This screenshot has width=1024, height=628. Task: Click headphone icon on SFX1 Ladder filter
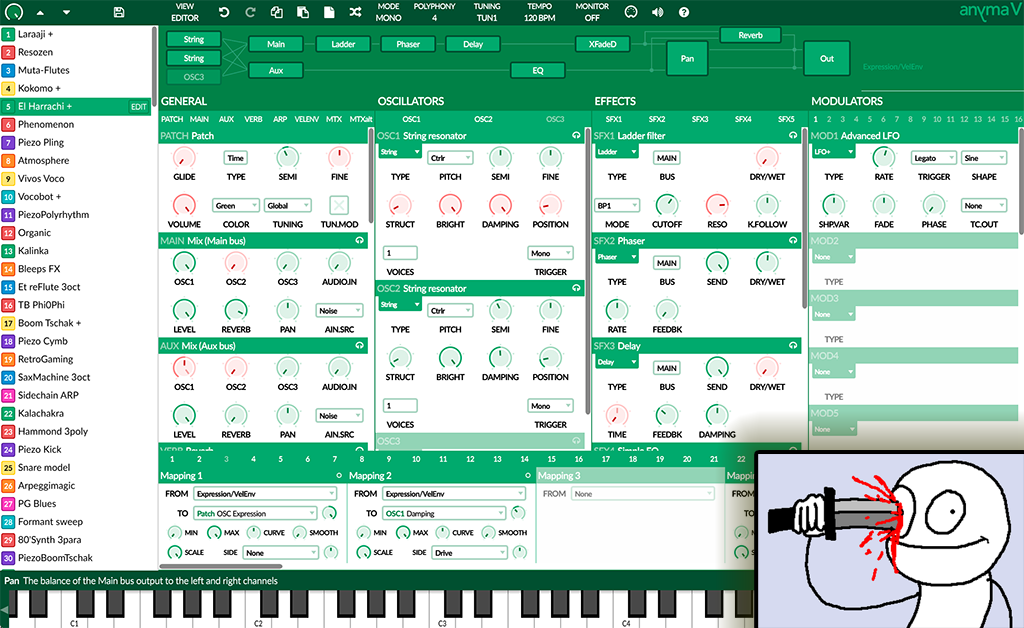[793, 136]
